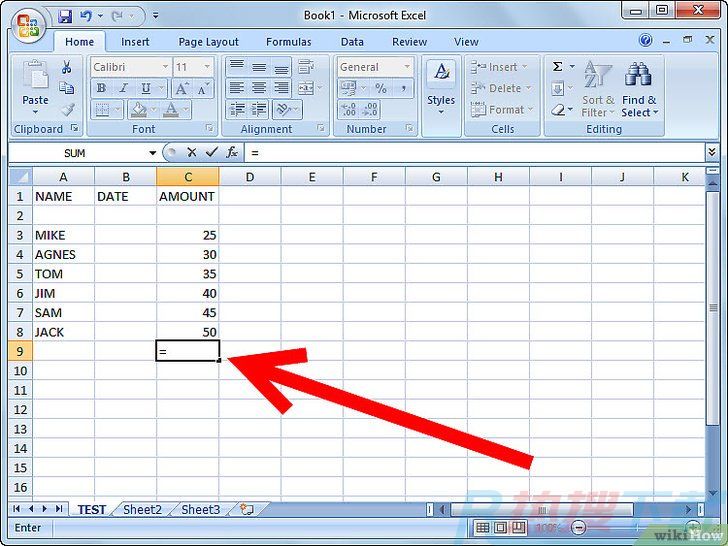Open Microsoft Excel Help question mark

tap(645, 40)
